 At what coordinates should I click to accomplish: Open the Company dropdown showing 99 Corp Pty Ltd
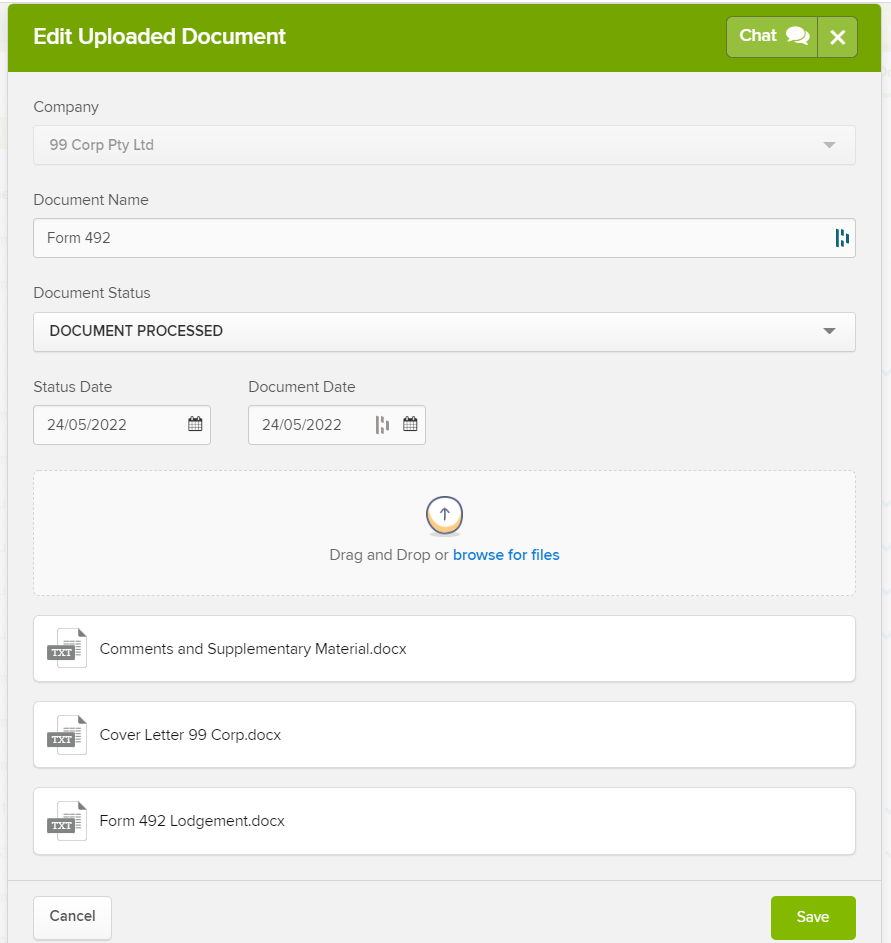pyautogui.click(x=444, y=145)
